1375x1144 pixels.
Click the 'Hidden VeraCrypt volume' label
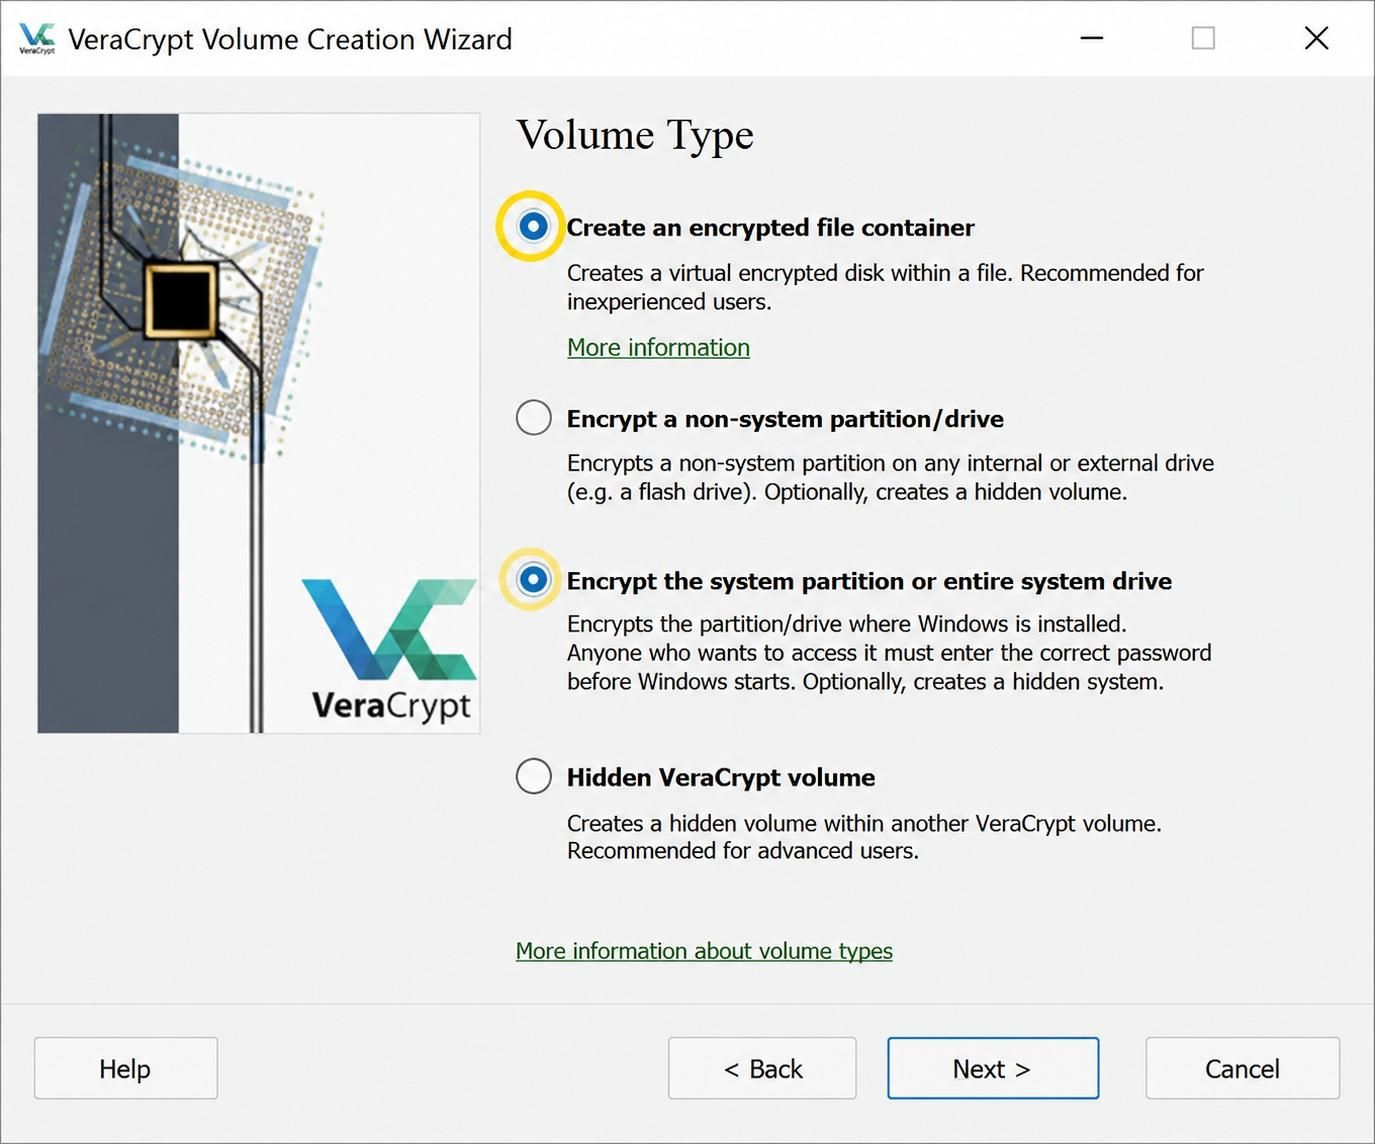click(721, 777)
